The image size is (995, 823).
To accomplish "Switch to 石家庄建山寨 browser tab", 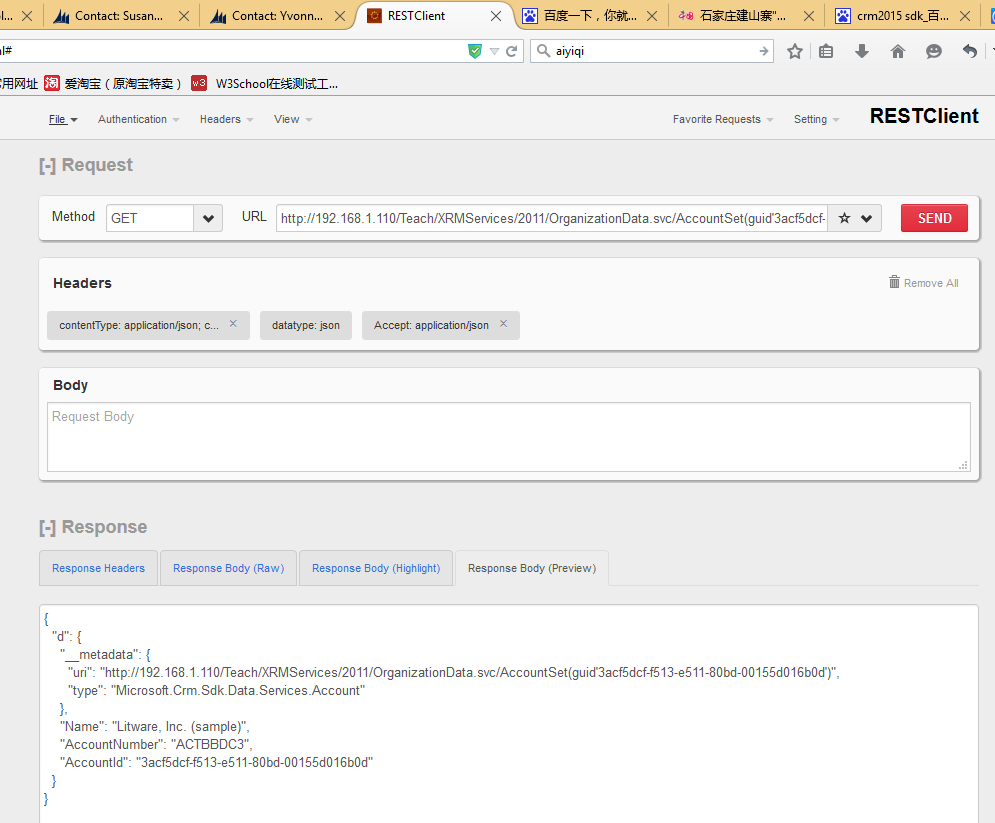I will pyautogui.click(x=742, y=15).
